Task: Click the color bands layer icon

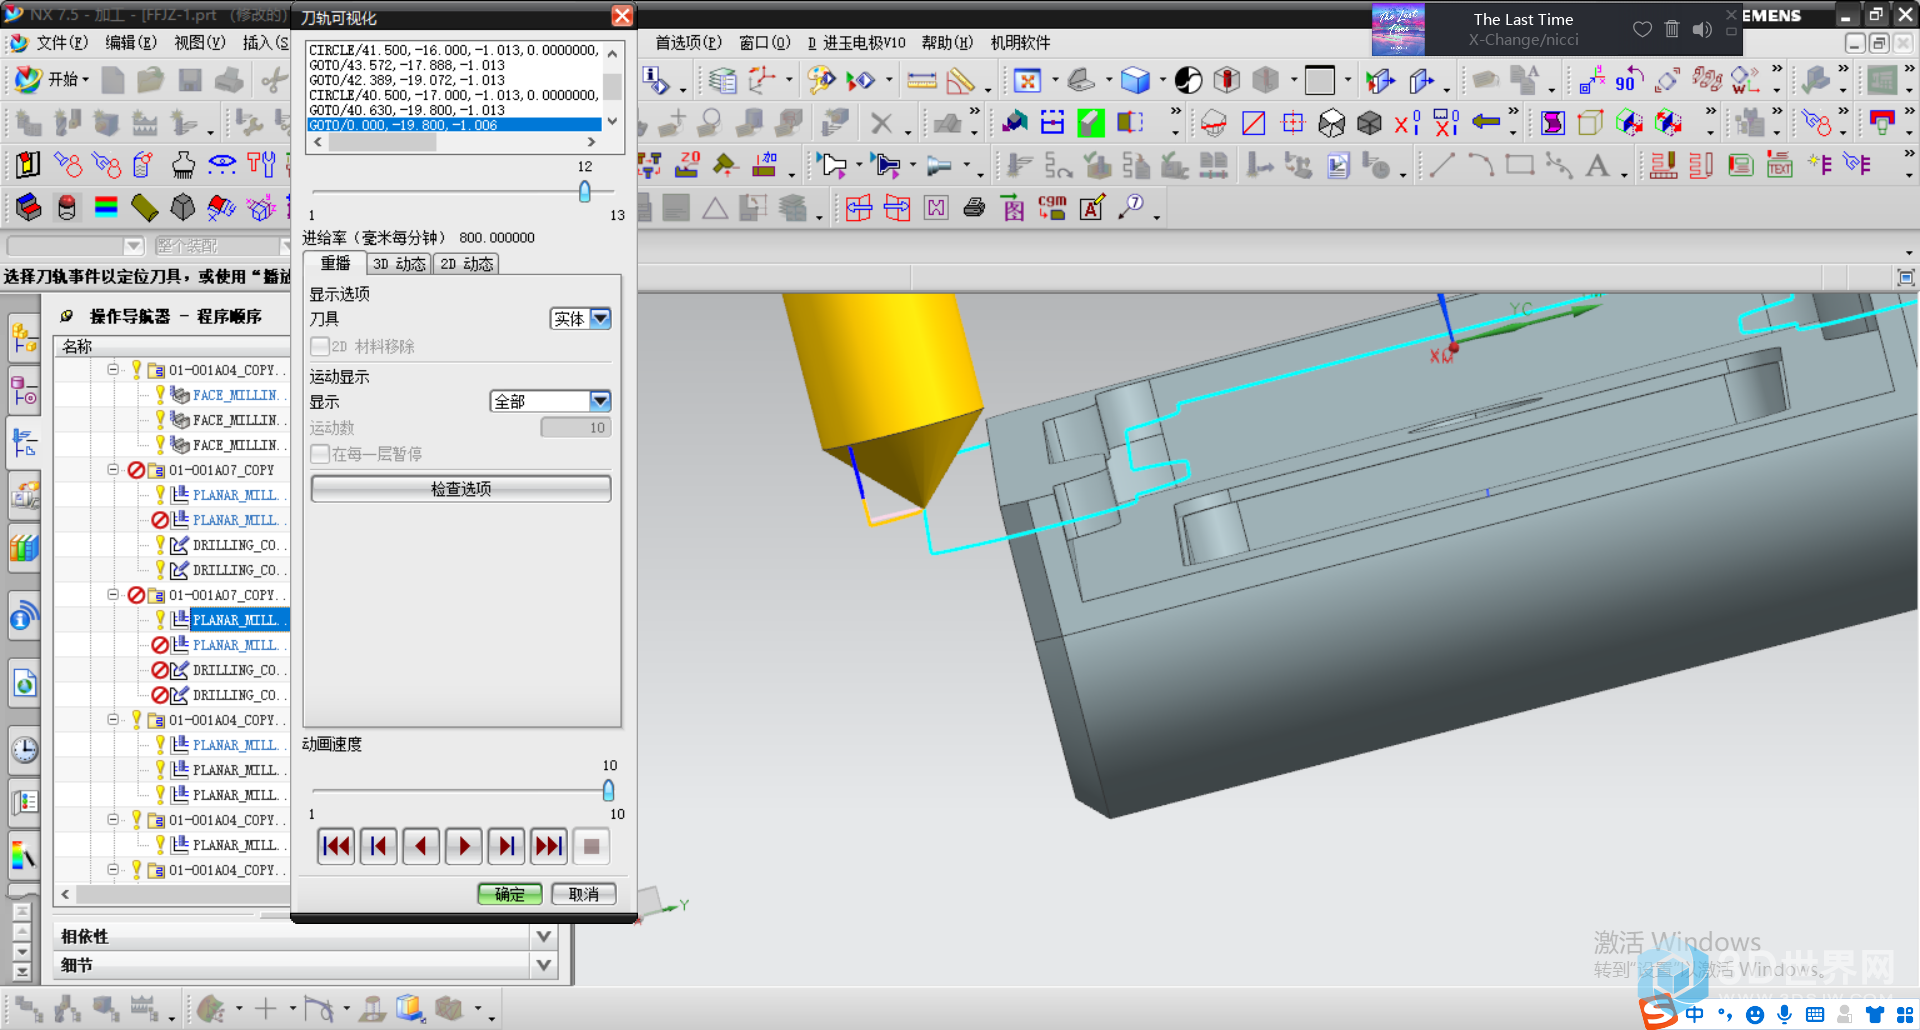Action: point(105,207)
